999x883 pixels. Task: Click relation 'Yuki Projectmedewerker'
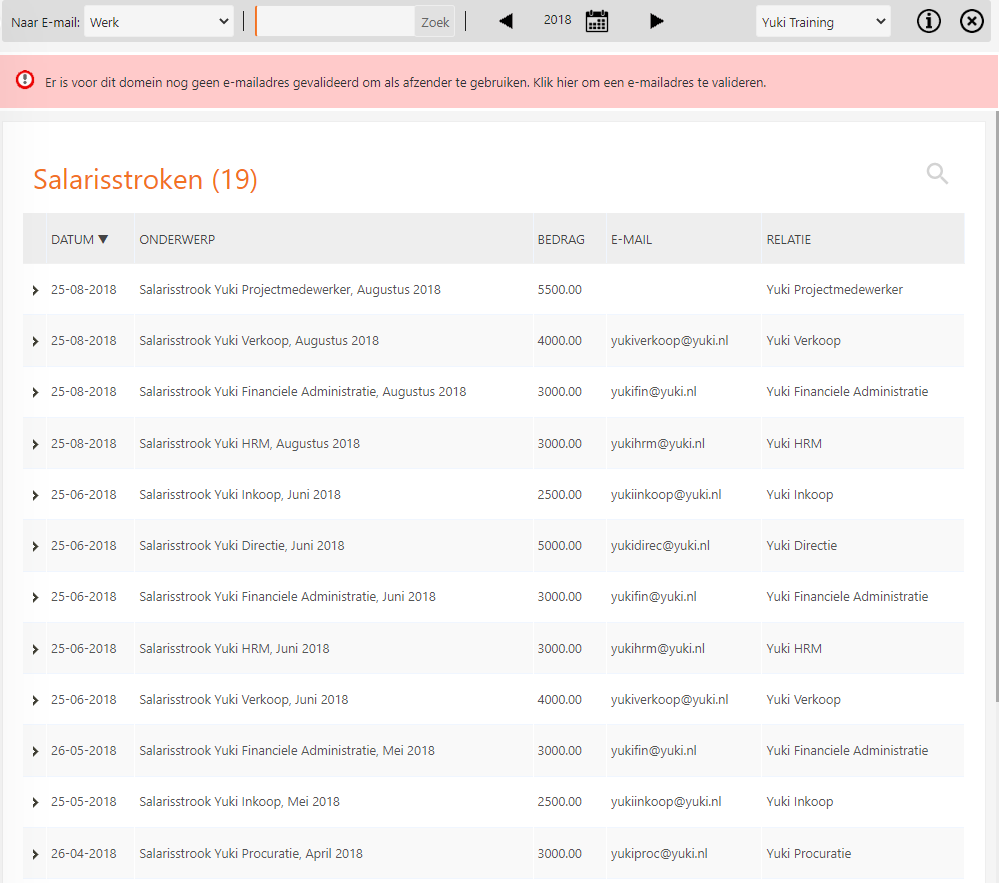click(x=835, y=289)
